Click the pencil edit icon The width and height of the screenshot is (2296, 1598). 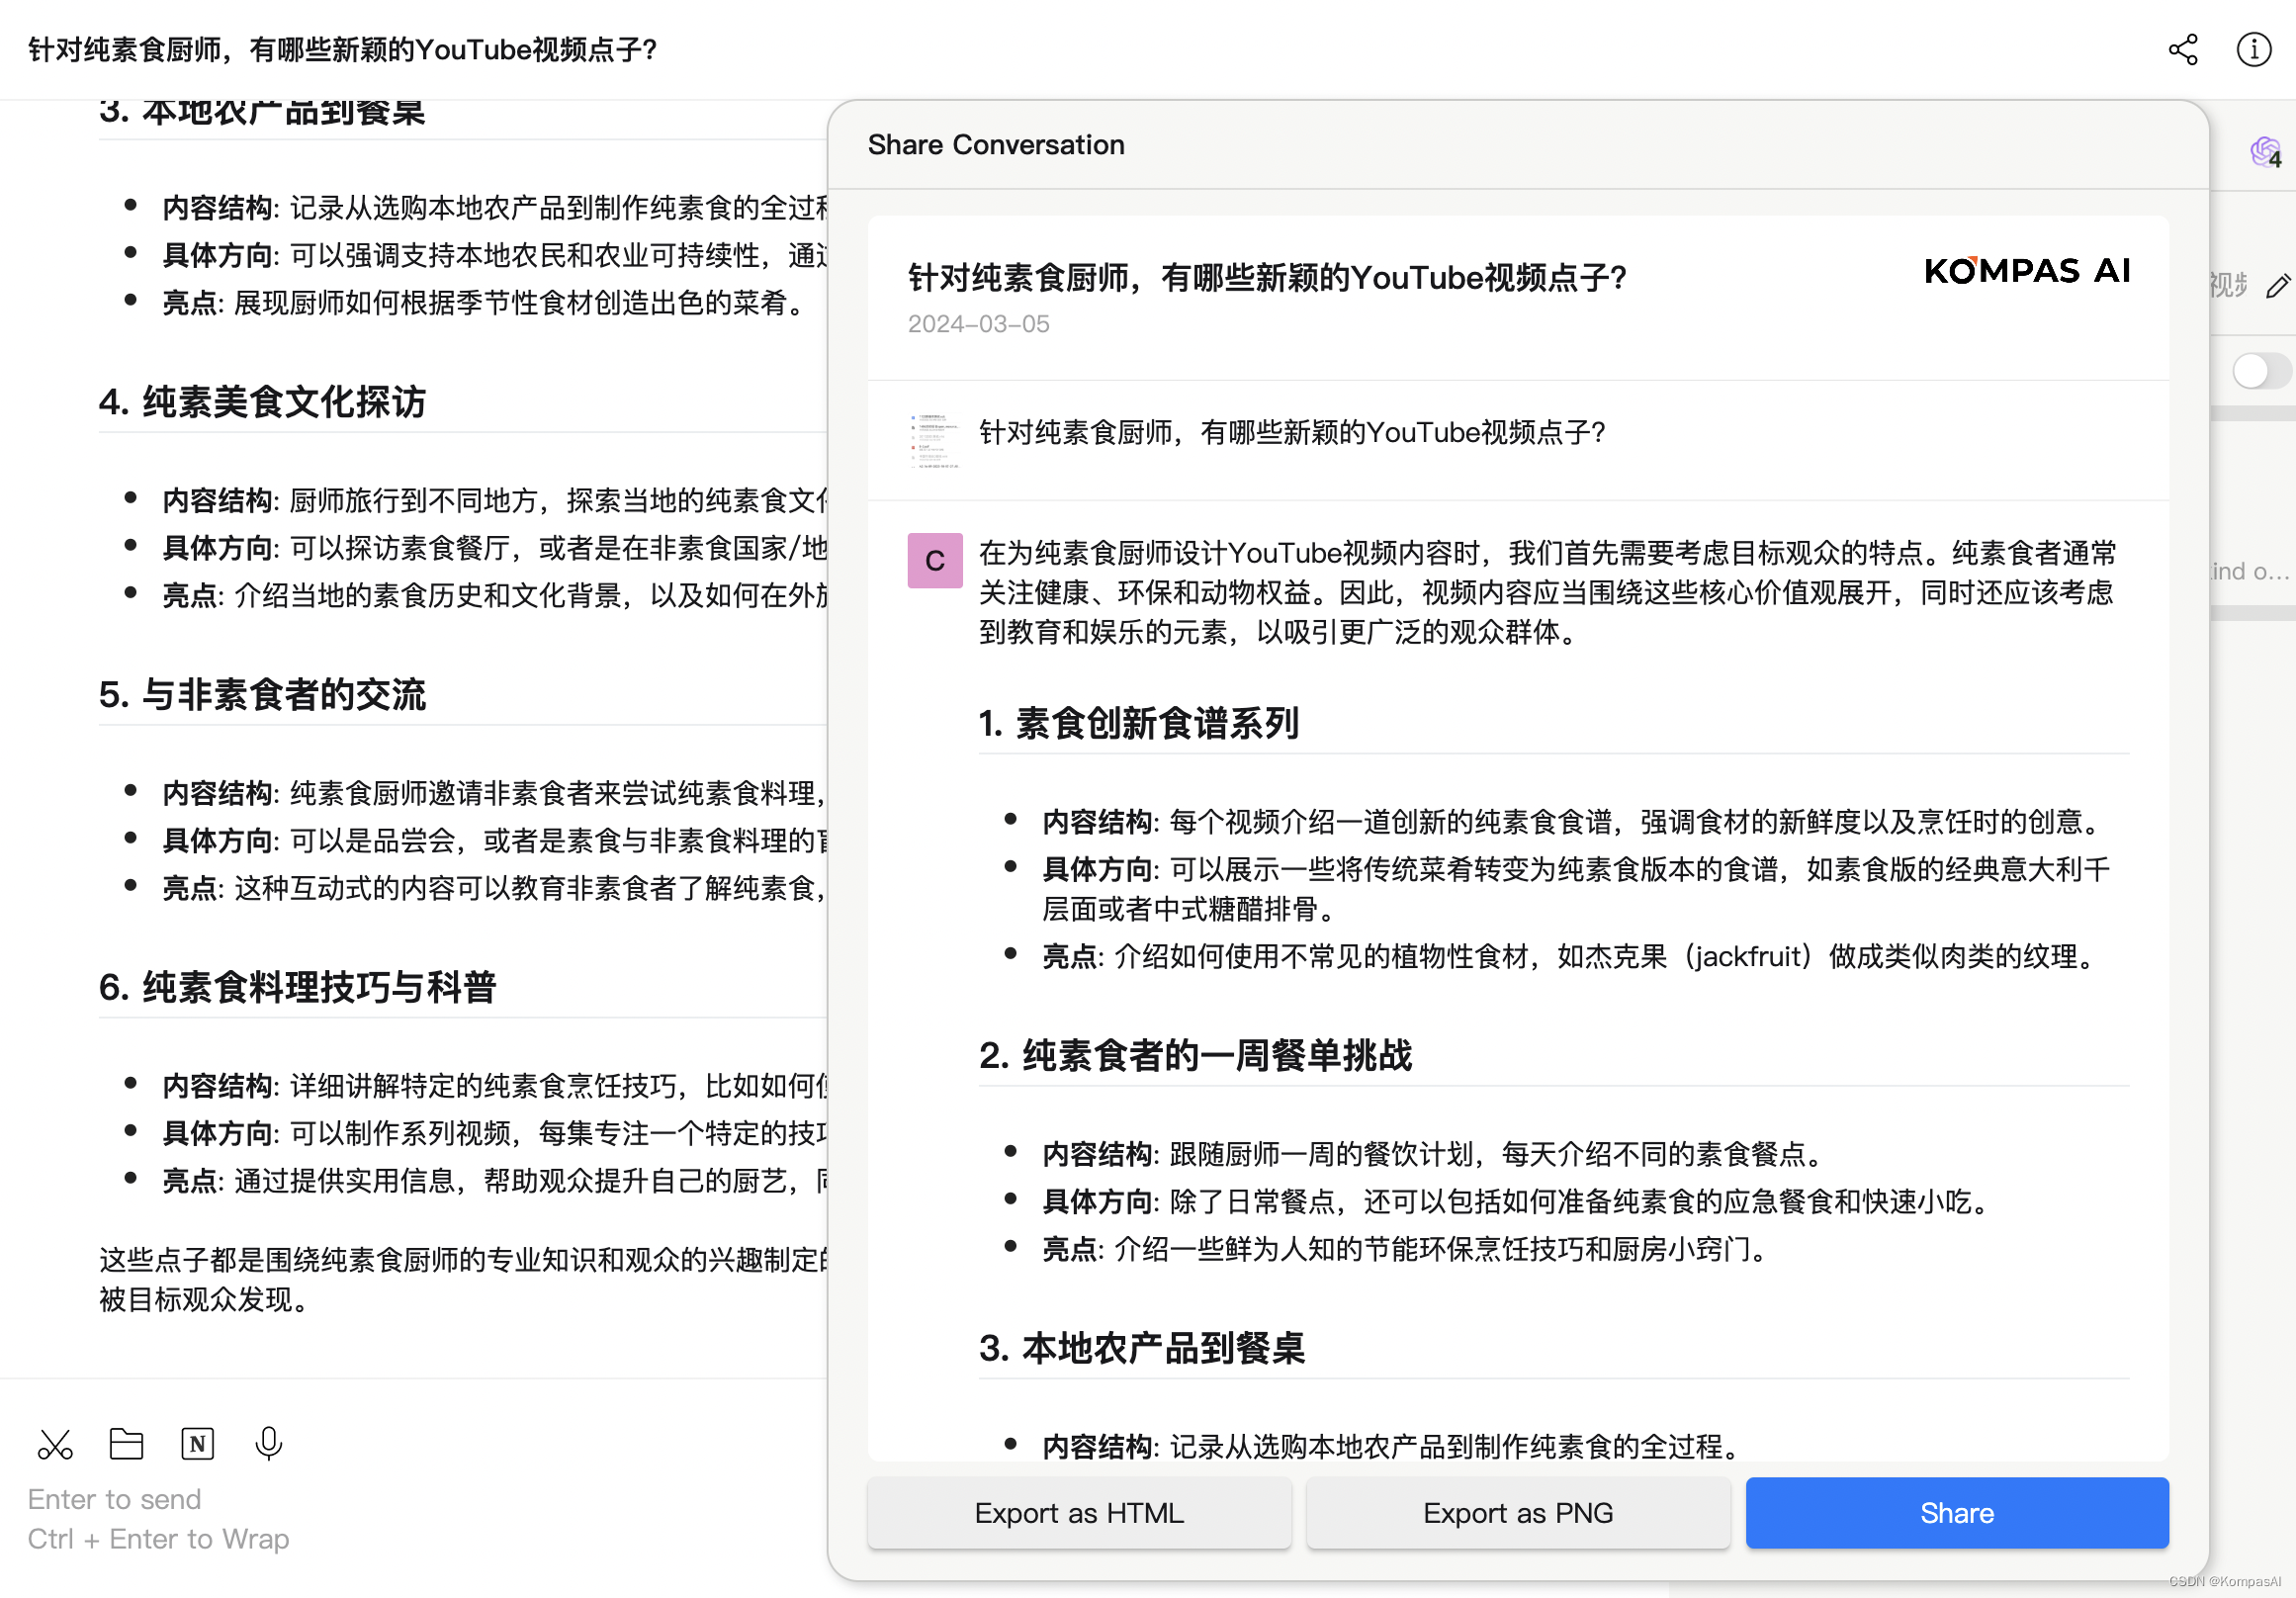(x=2277, y=287)
